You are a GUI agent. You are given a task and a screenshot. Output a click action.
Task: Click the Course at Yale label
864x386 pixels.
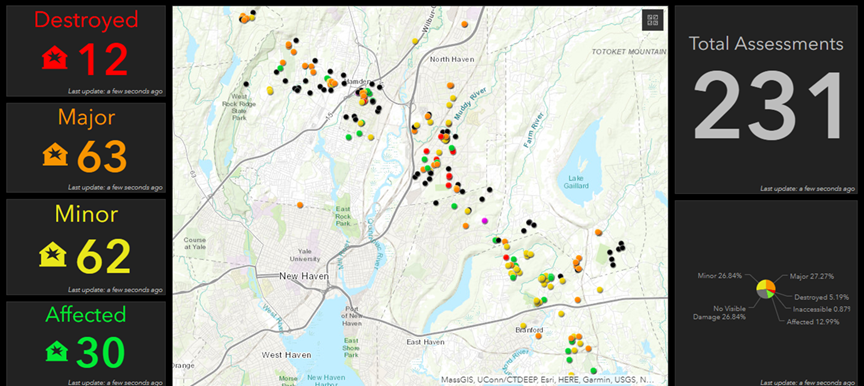(x=195, y=244)
